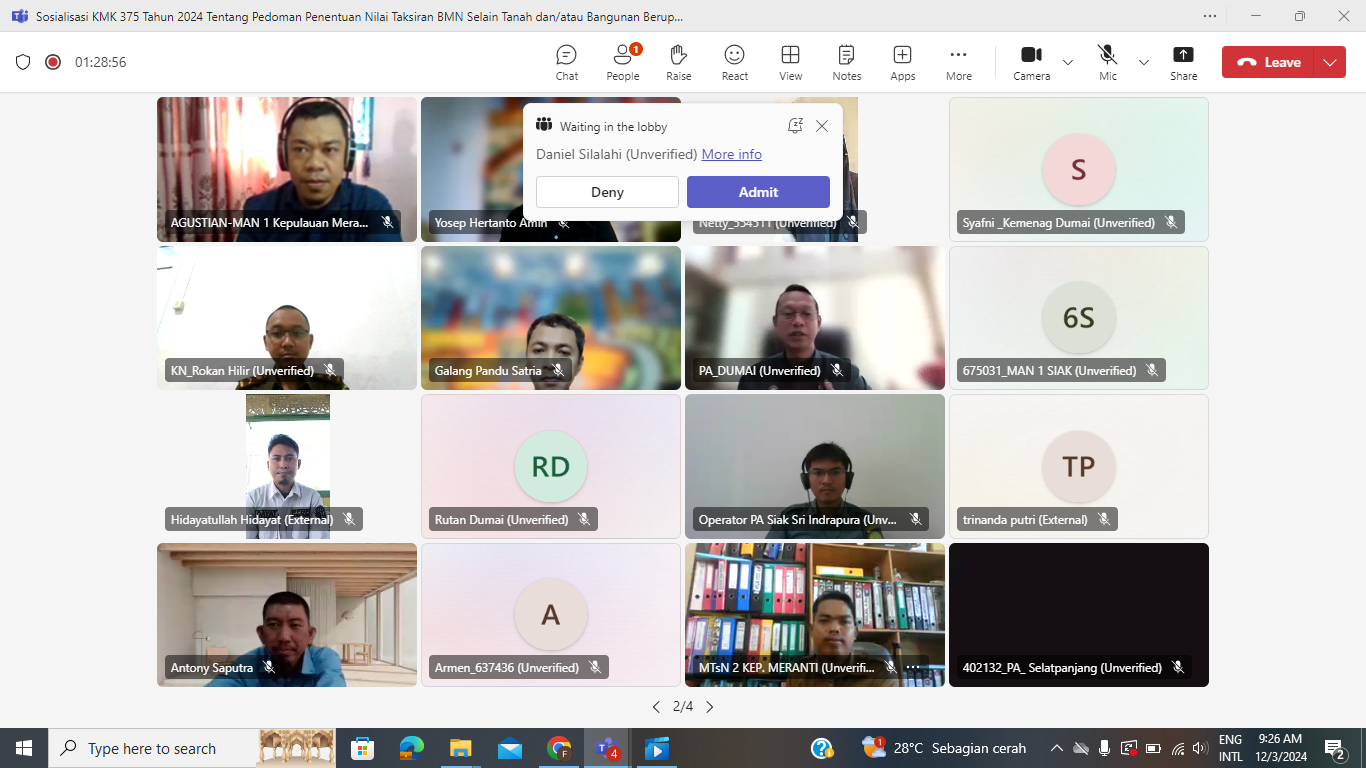Open the View layout options
Image resolution: width=1366 pixels, height=768 pixels.
click(x=790, y=62)
